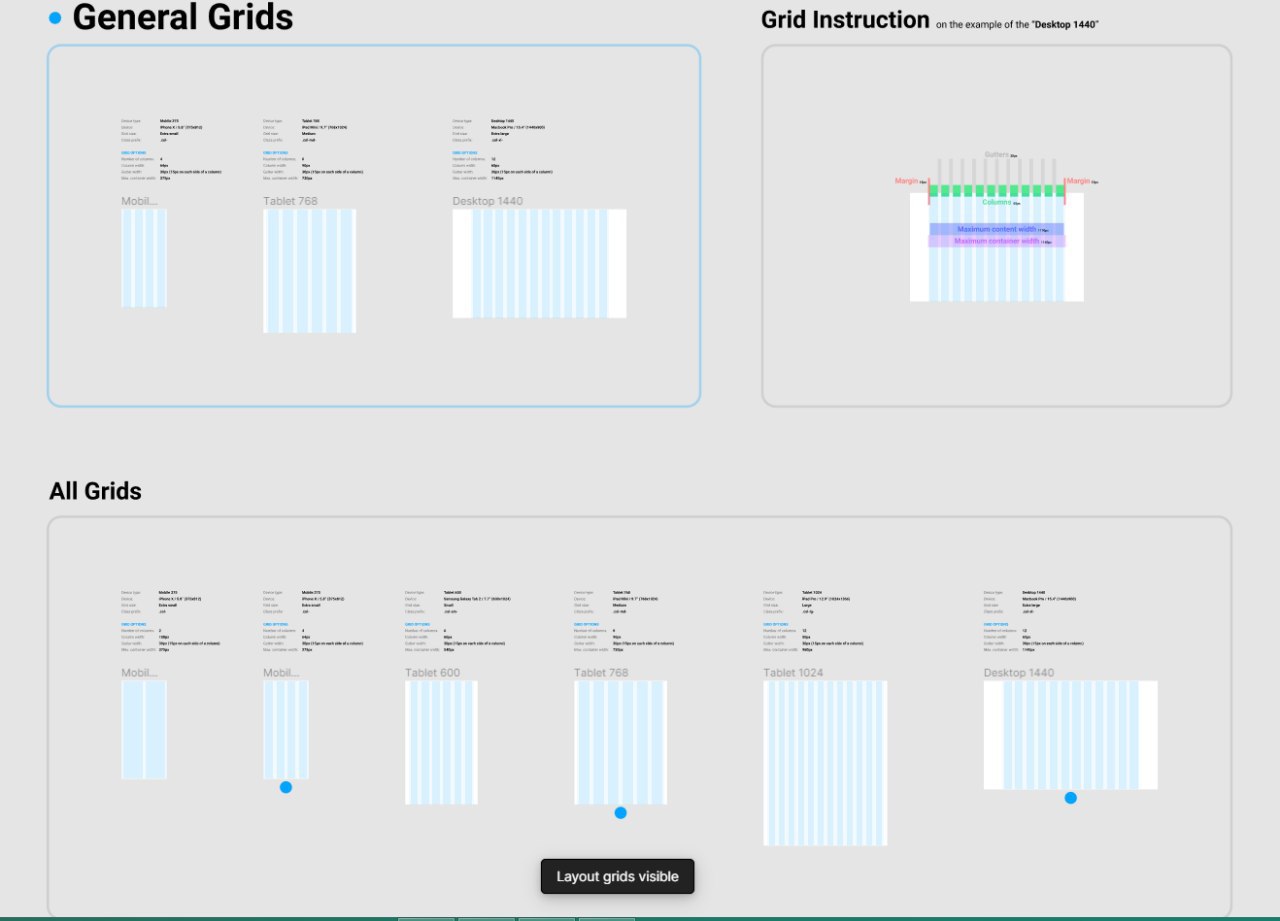The image size is (1280, 921).
Task: Click blue dot under Tablet 768 in All Grids
Action: point(620,813)
